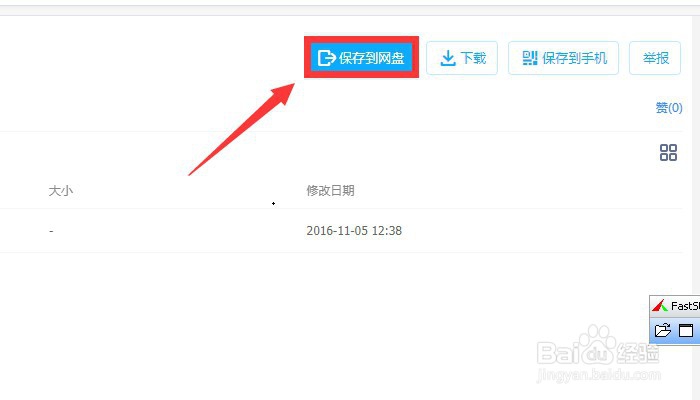Click the QR code icon beside 保存到手机
Screen dimensions: 700x400
tap(530, 58)
